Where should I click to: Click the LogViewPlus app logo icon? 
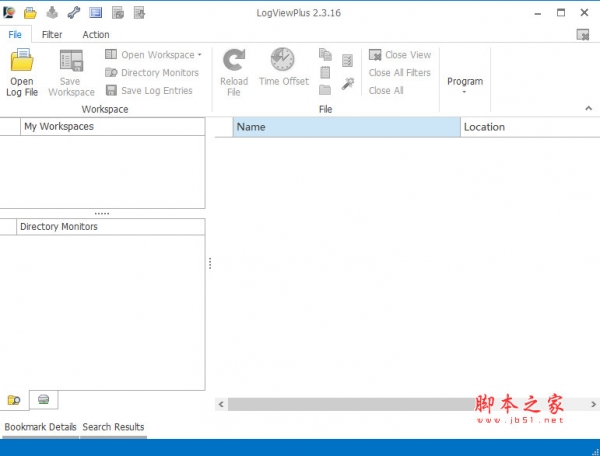click(x=9, y=13)
